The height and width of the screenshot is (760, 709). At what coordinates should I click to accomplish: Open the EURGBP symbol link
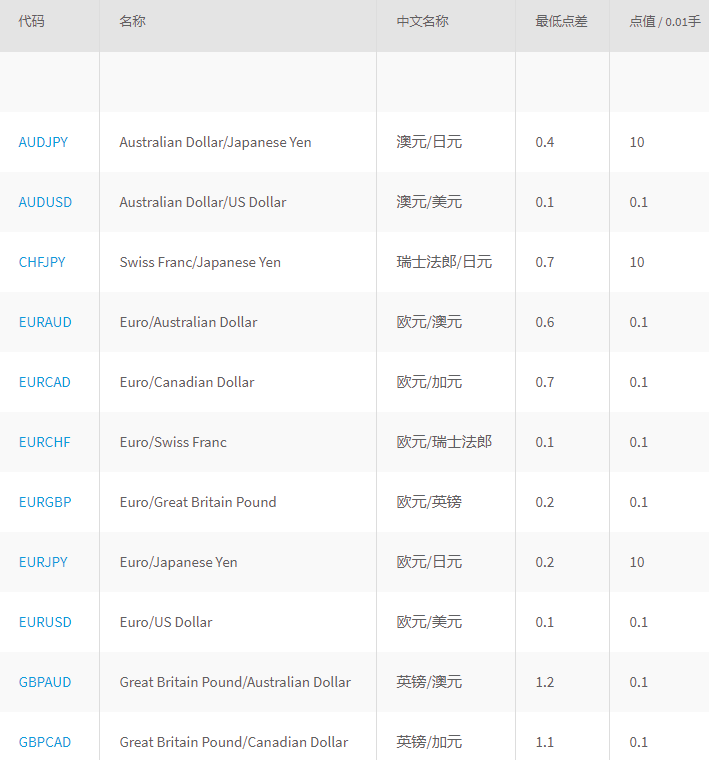coord(45,502)
